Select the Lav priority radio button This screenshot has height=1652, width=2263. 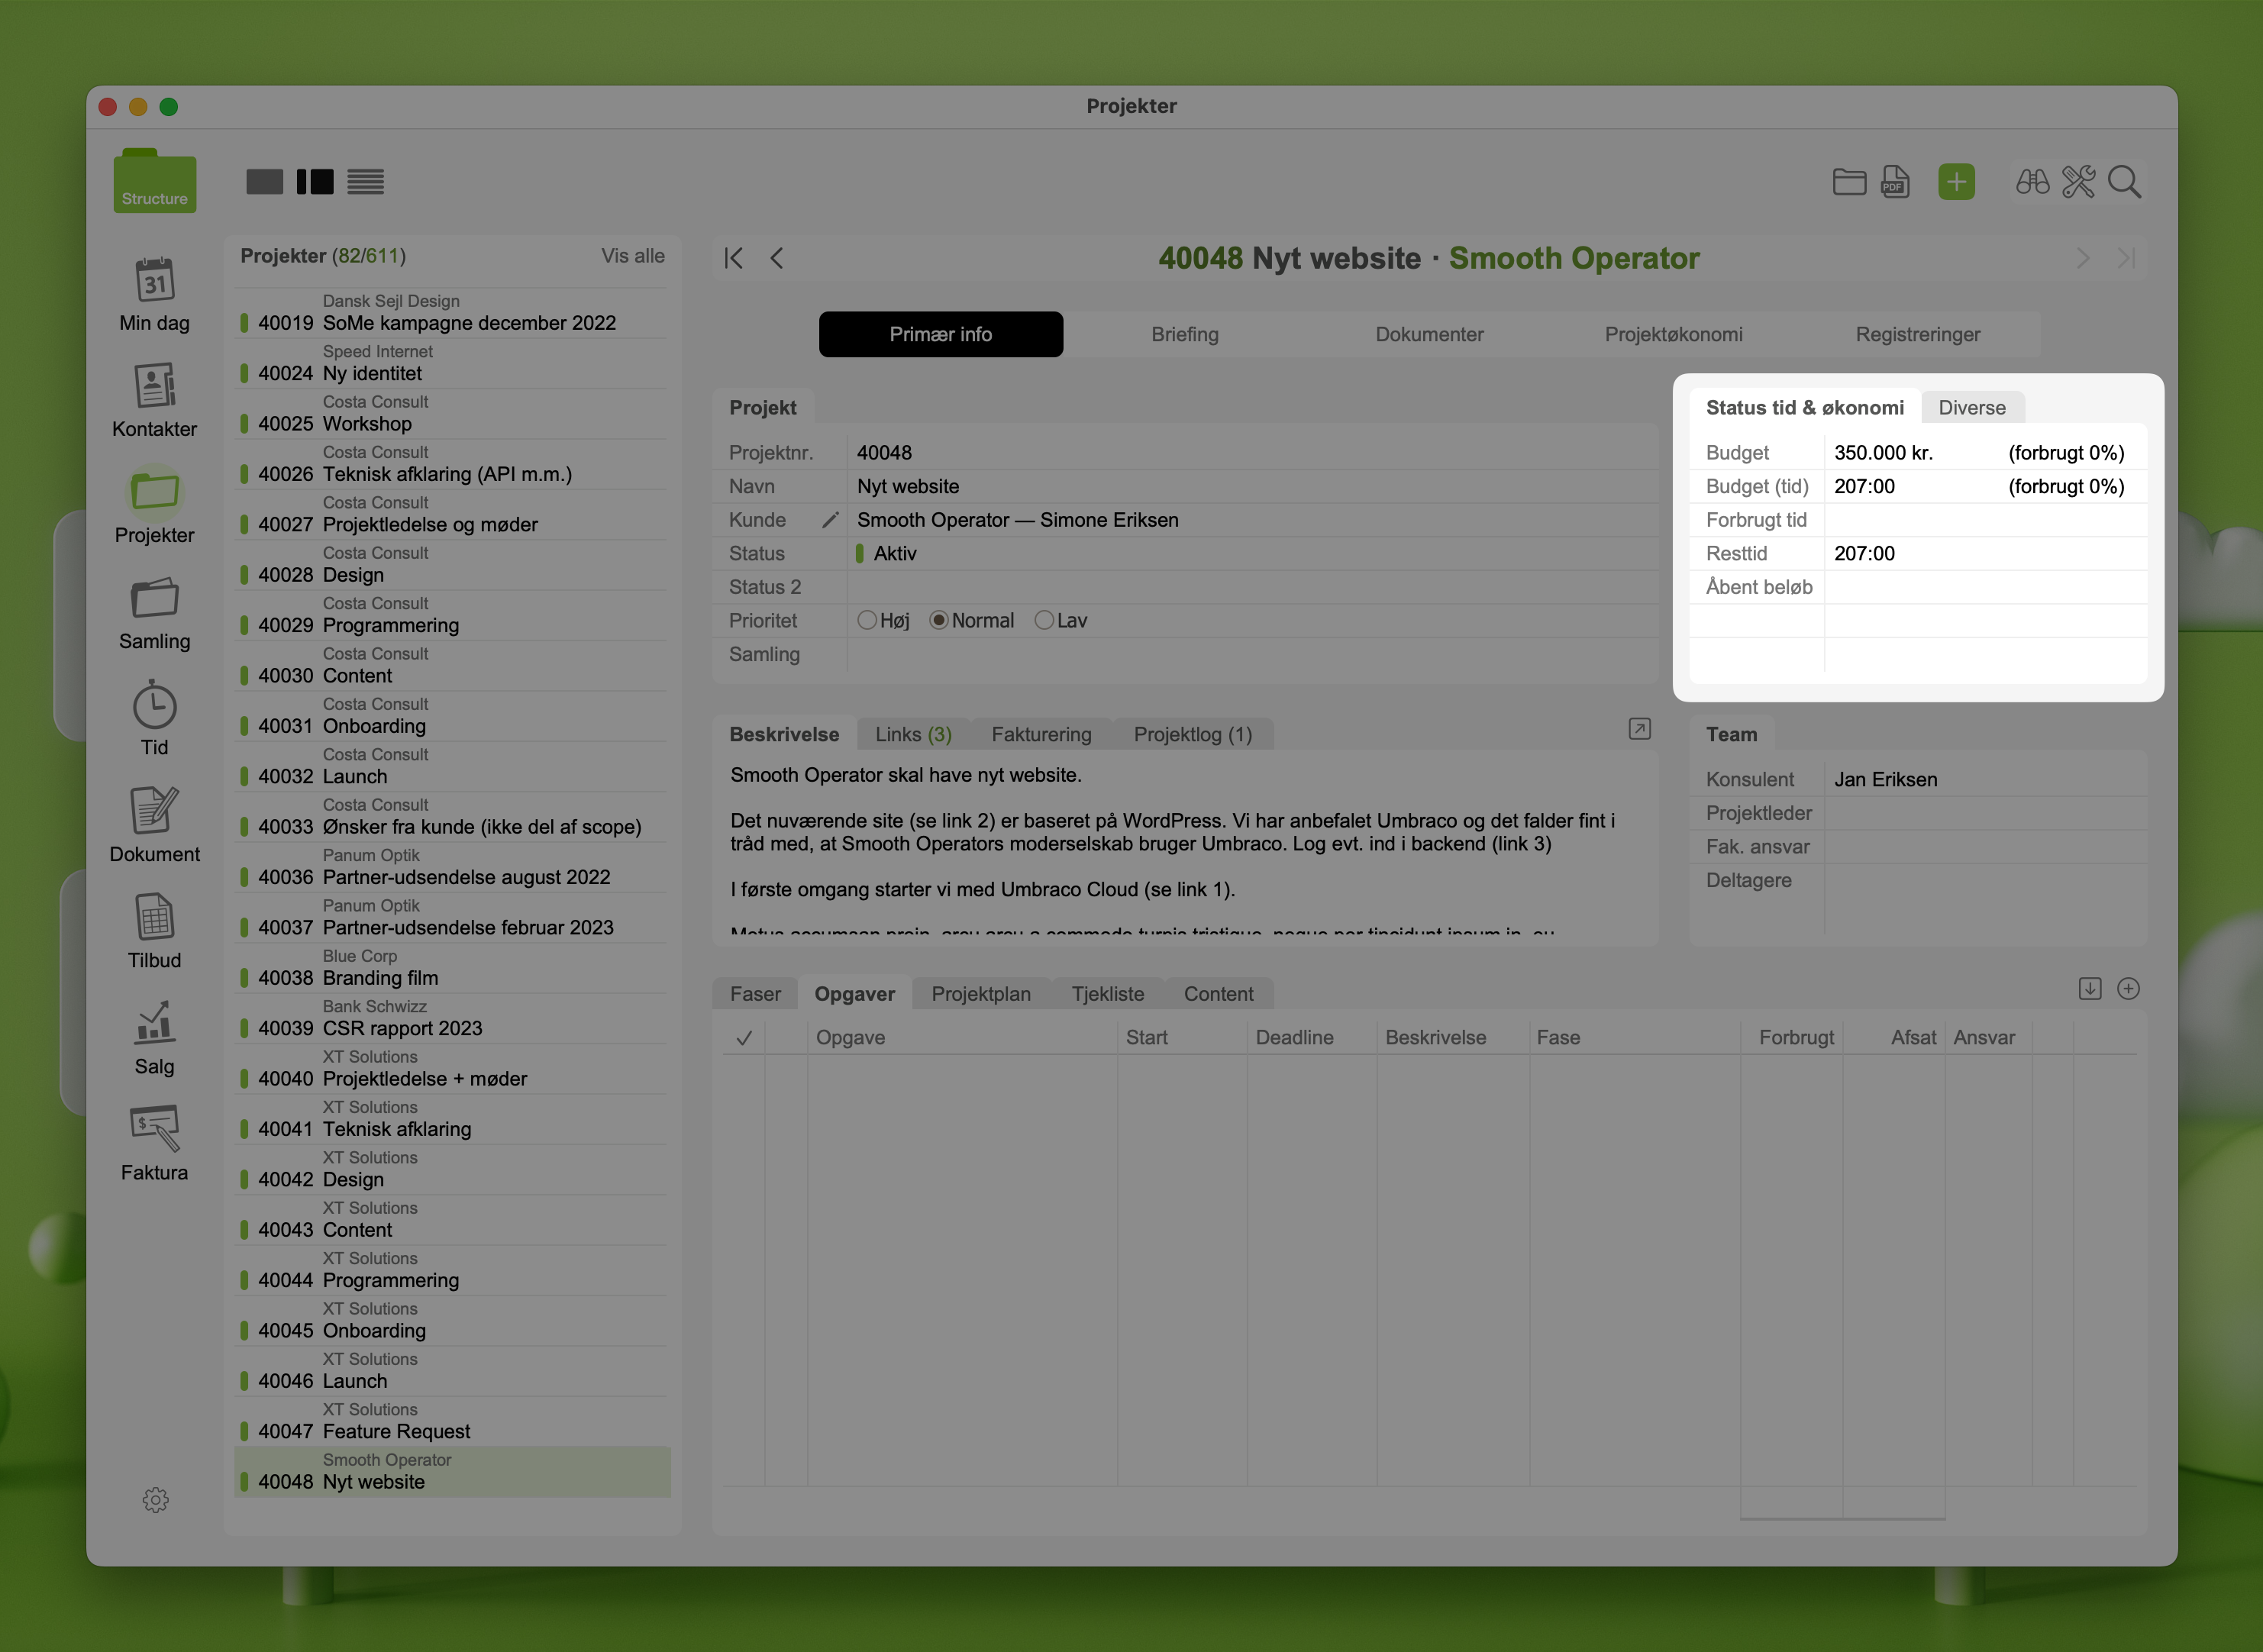pyautogui.click(x=1044, y=621)
